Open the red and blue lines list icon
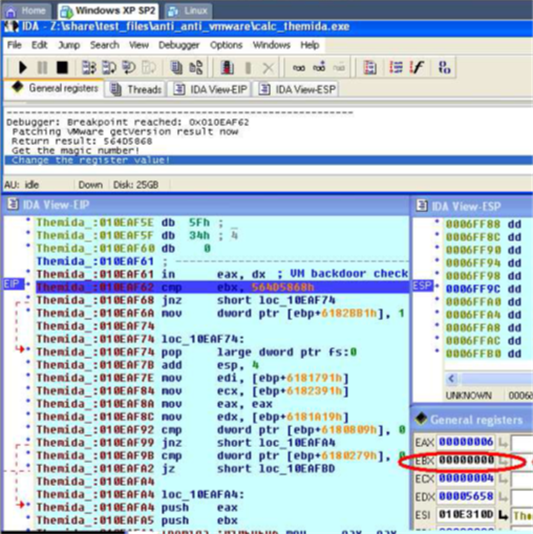 tap(396, 67)
